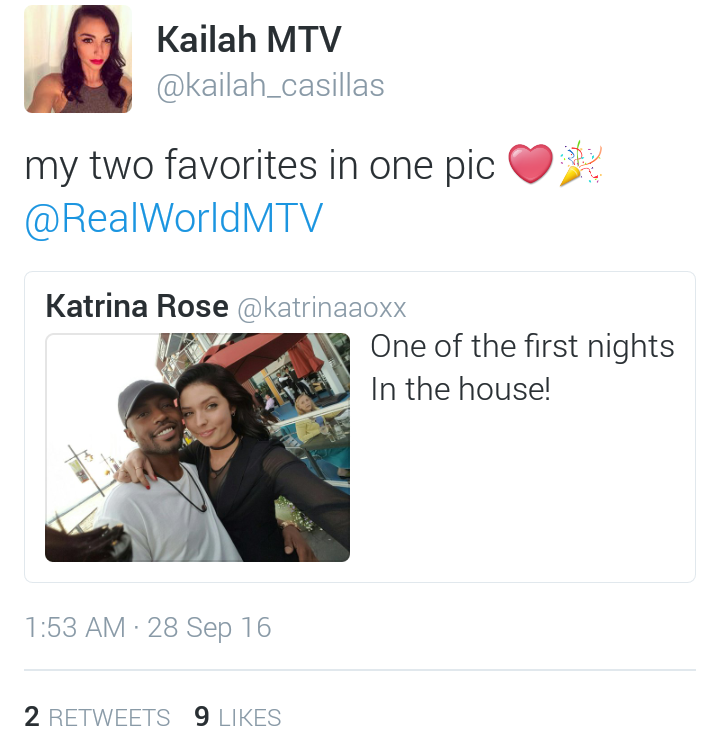This screenshot has height=753, width=720.
Task: Open quoted text 'One of the first nights'
Action: 522,346
